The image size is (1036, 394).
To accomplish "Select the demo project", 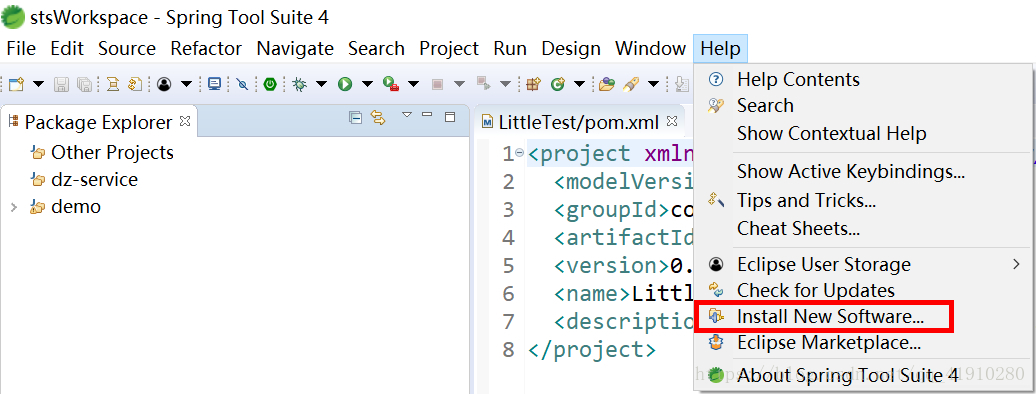I will coord(76,207).
